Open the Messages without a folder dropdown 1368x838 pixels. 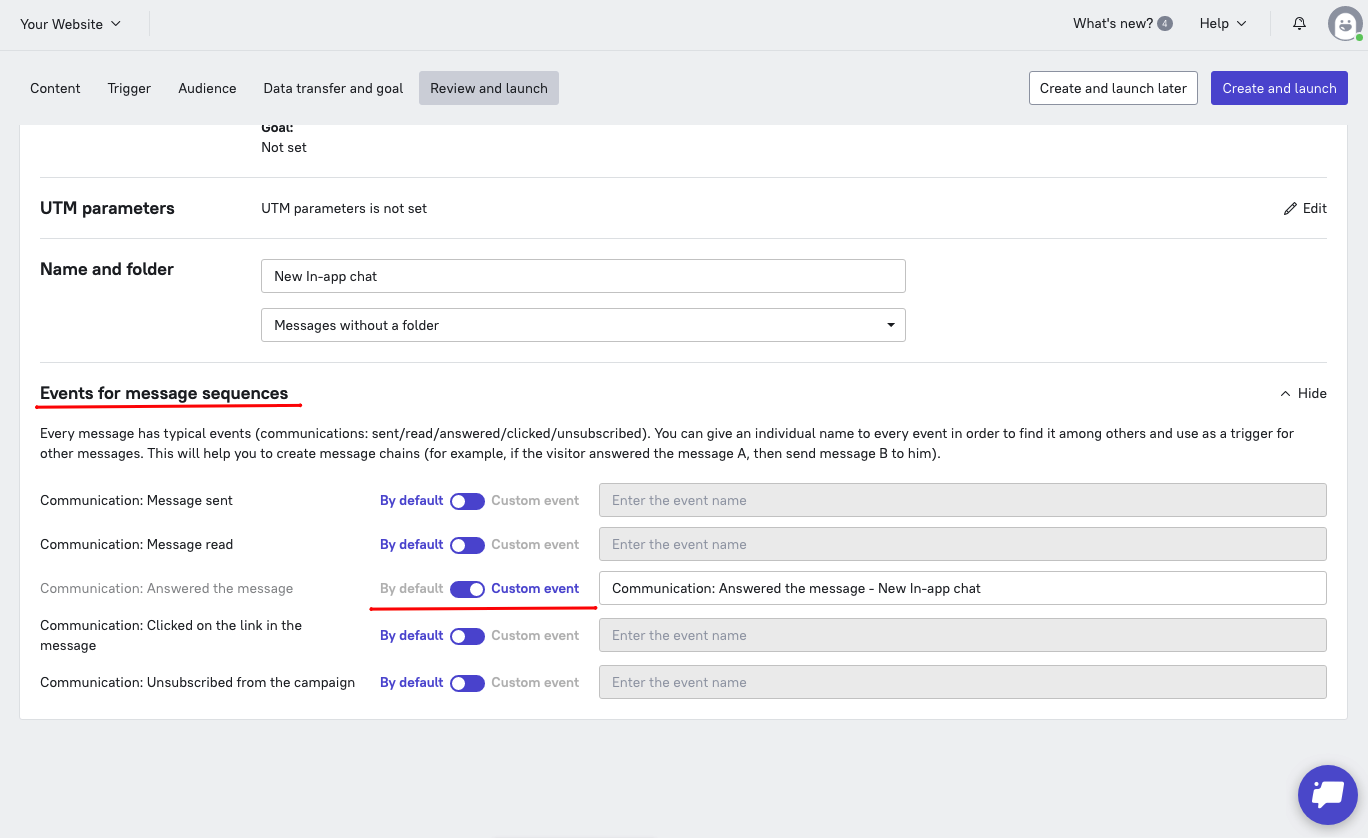point(583,325)
